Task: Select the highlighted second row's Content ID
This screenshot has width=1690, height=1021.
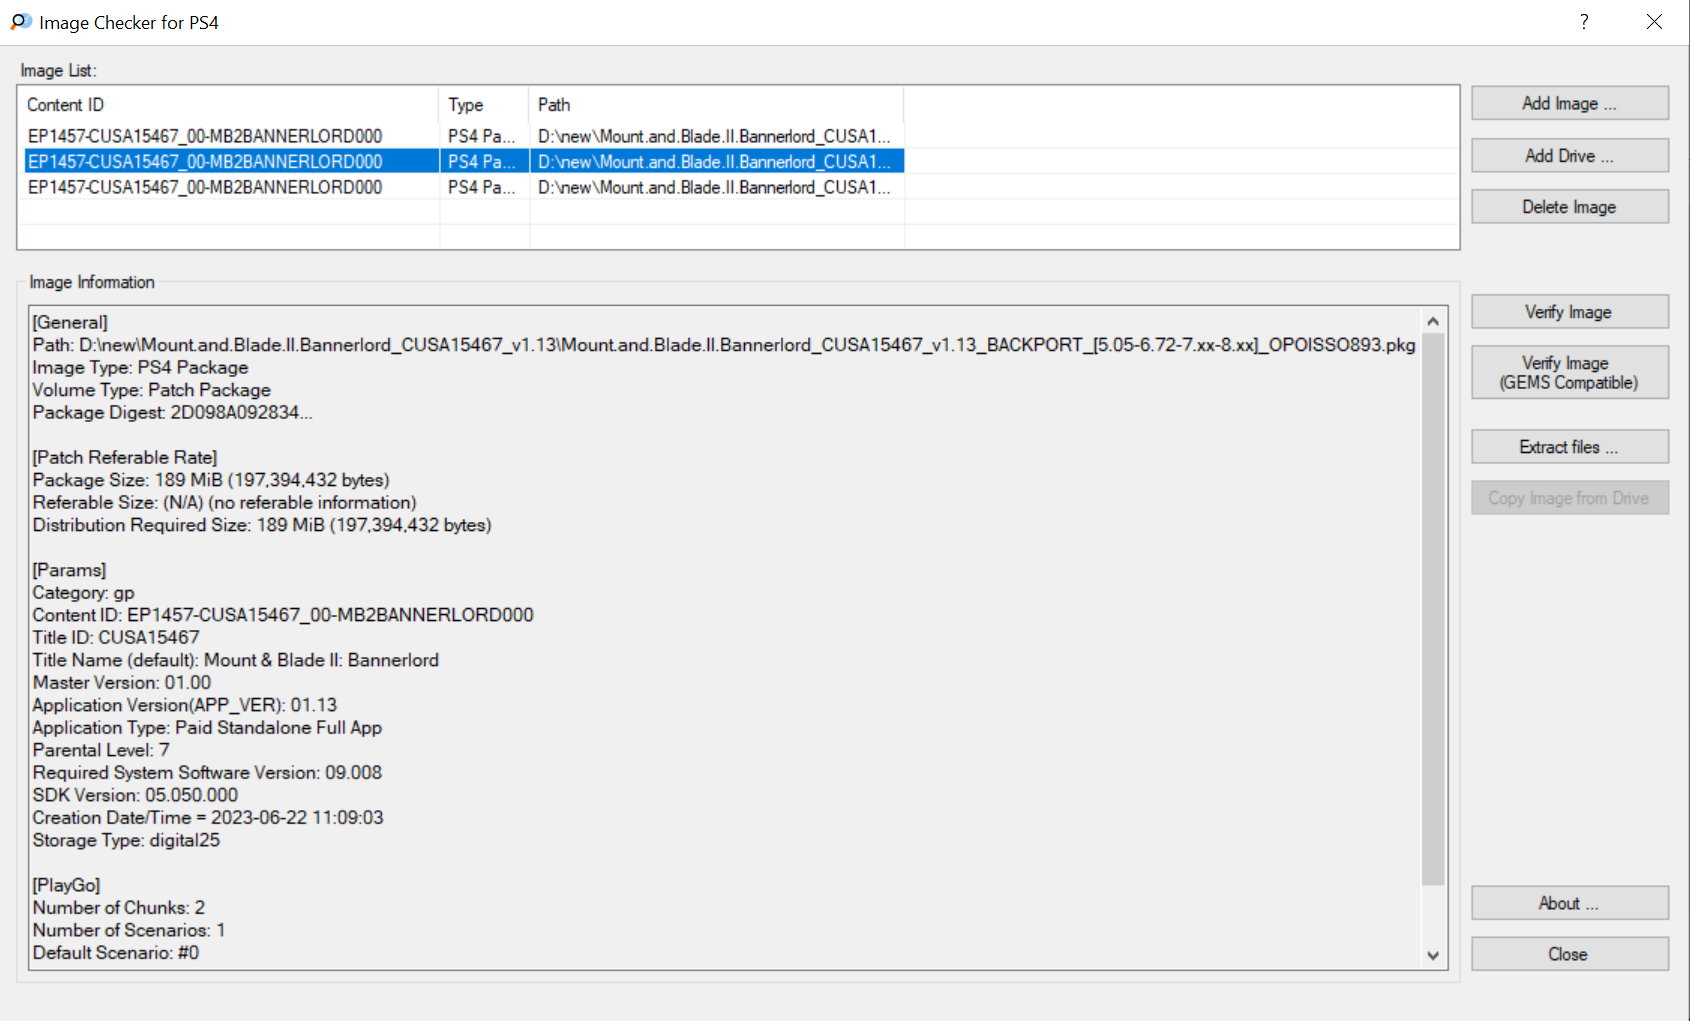Action: 205,161
